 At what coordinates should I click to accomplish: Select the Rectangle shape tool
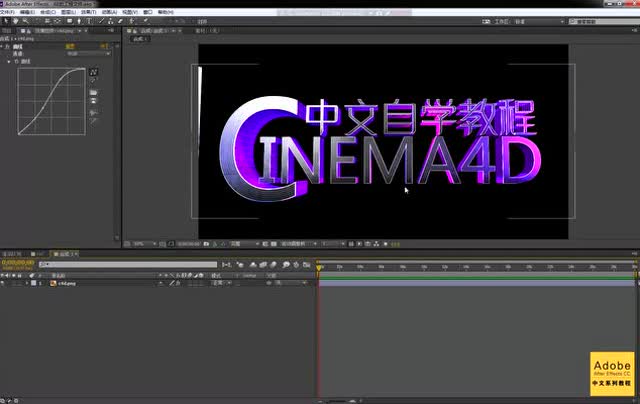click(x=70, y=21)
